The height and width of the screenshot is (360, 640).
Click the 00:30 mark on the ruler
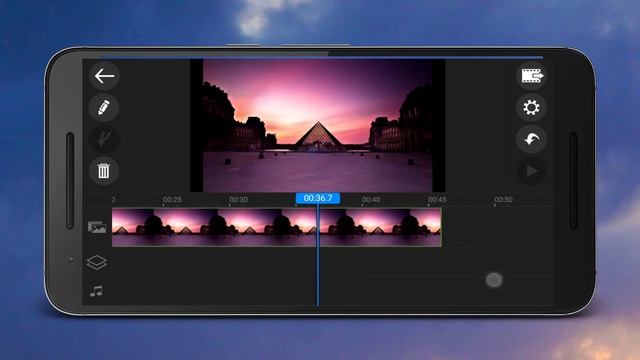point(238,200)
